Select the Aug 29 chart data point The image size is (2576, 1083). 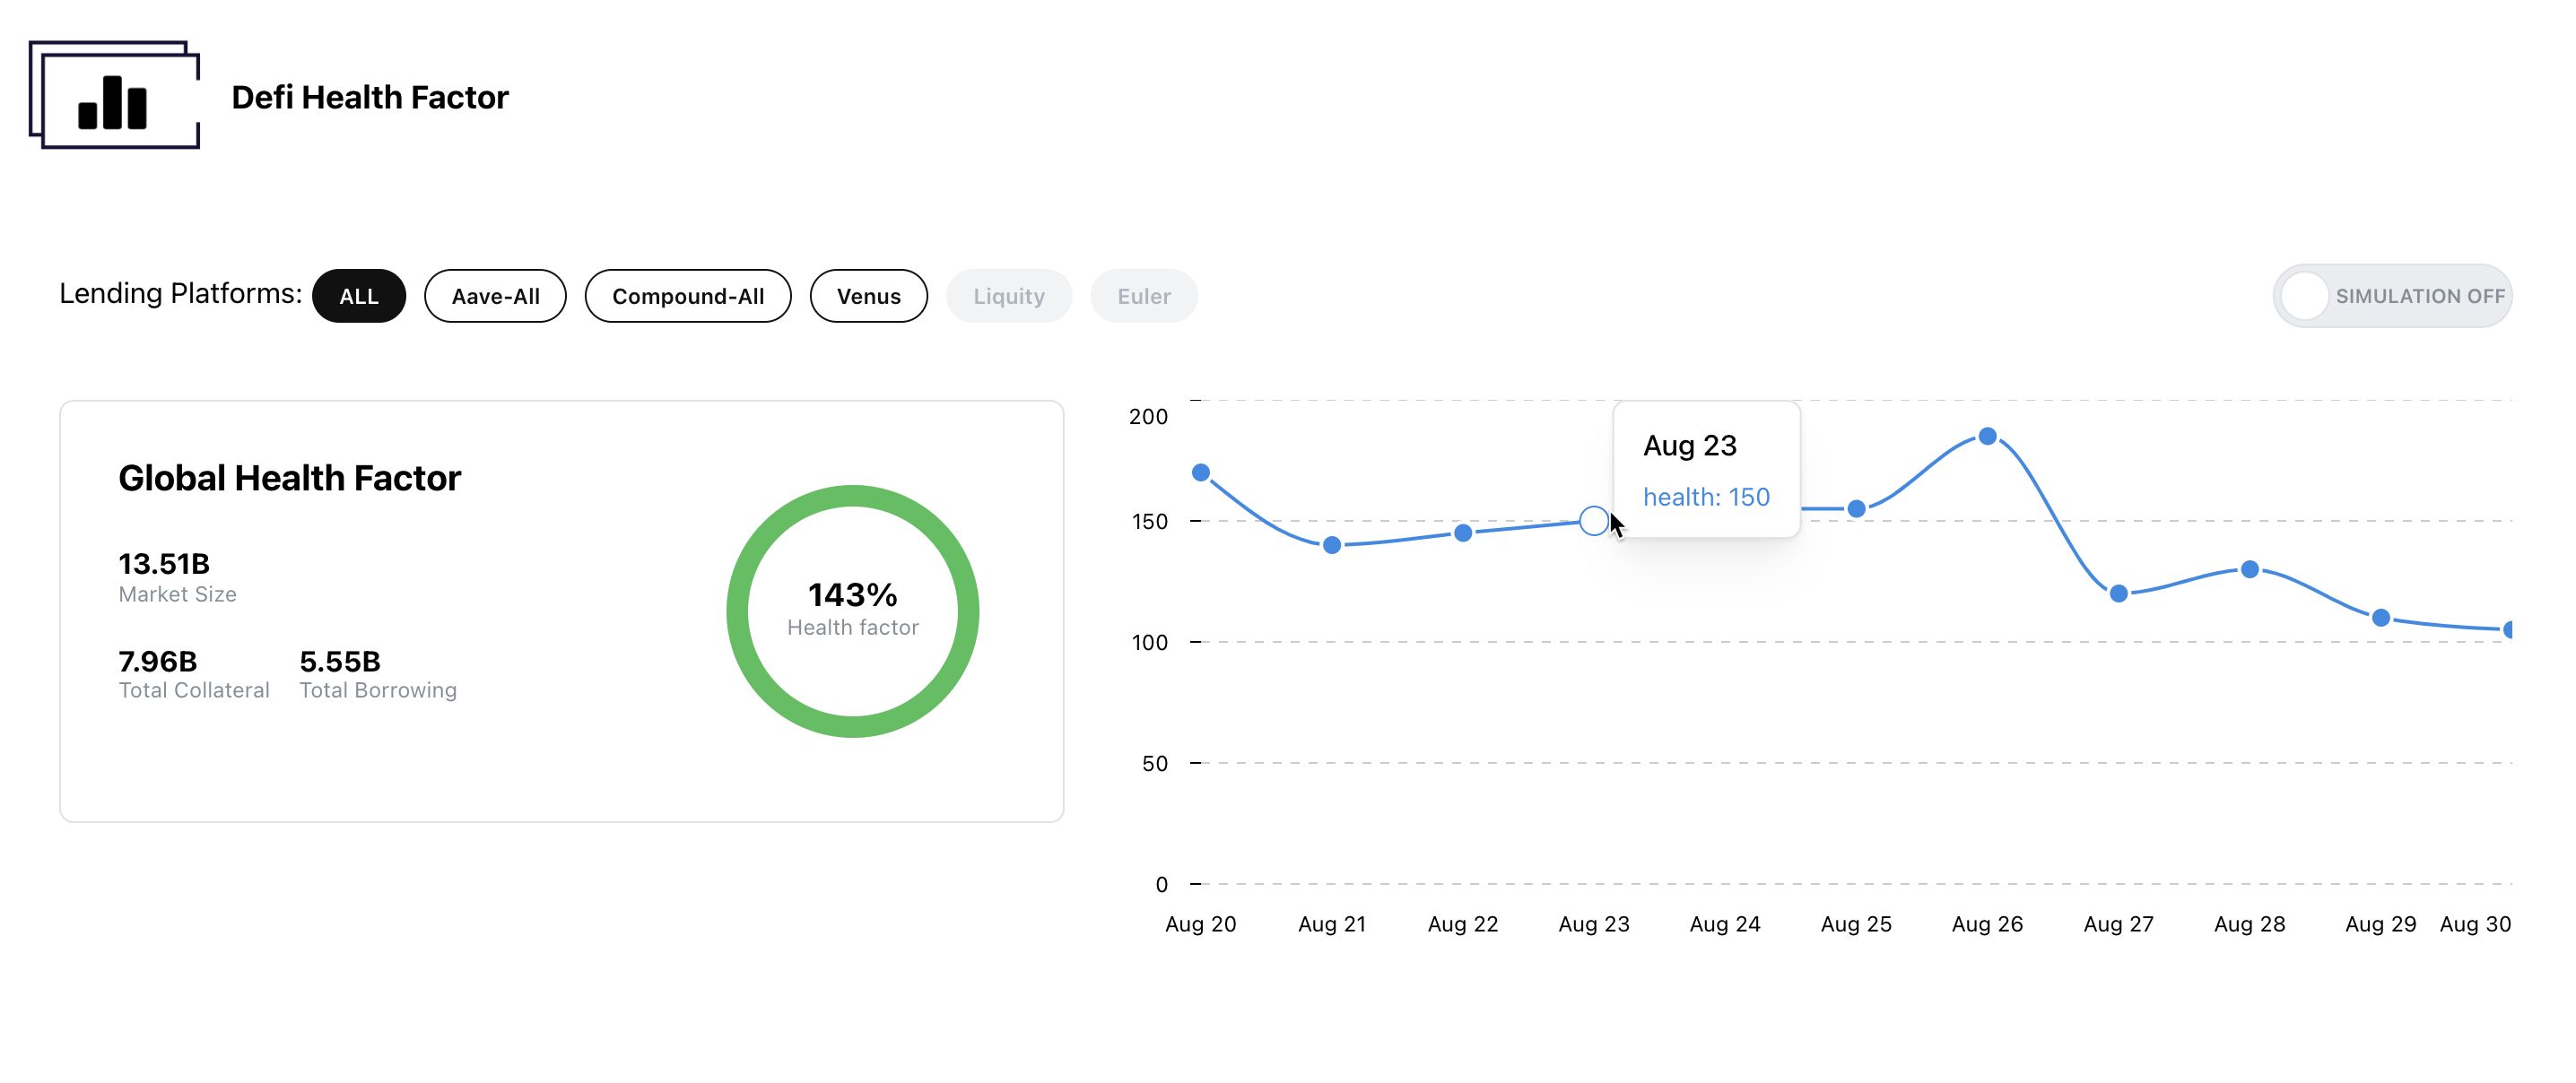2381,618
